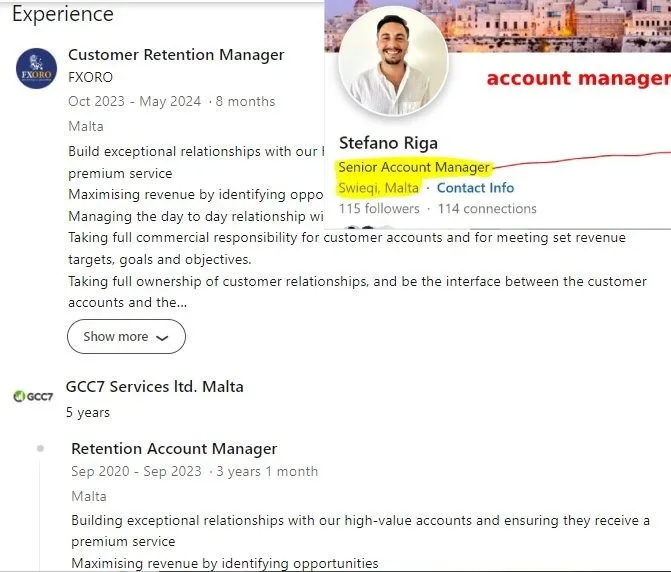Click the Swieqi, Malta location text

point(378,188)
